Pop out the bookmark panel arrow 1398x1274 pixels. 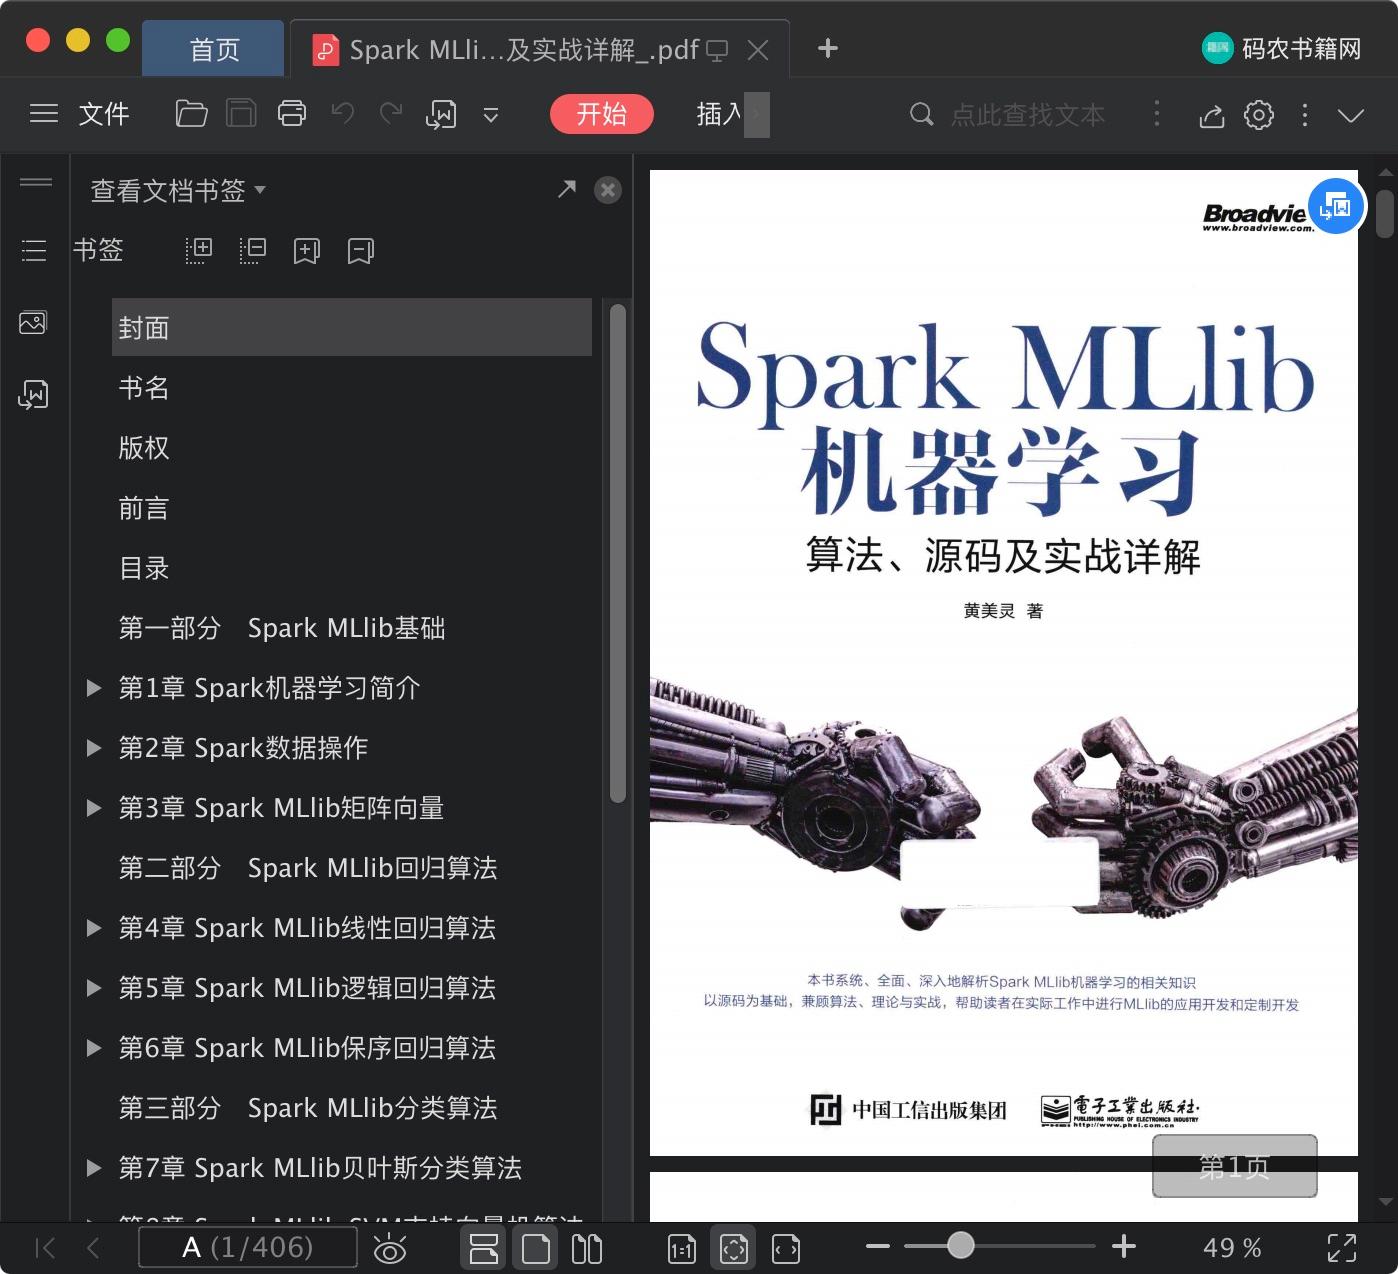567,189
